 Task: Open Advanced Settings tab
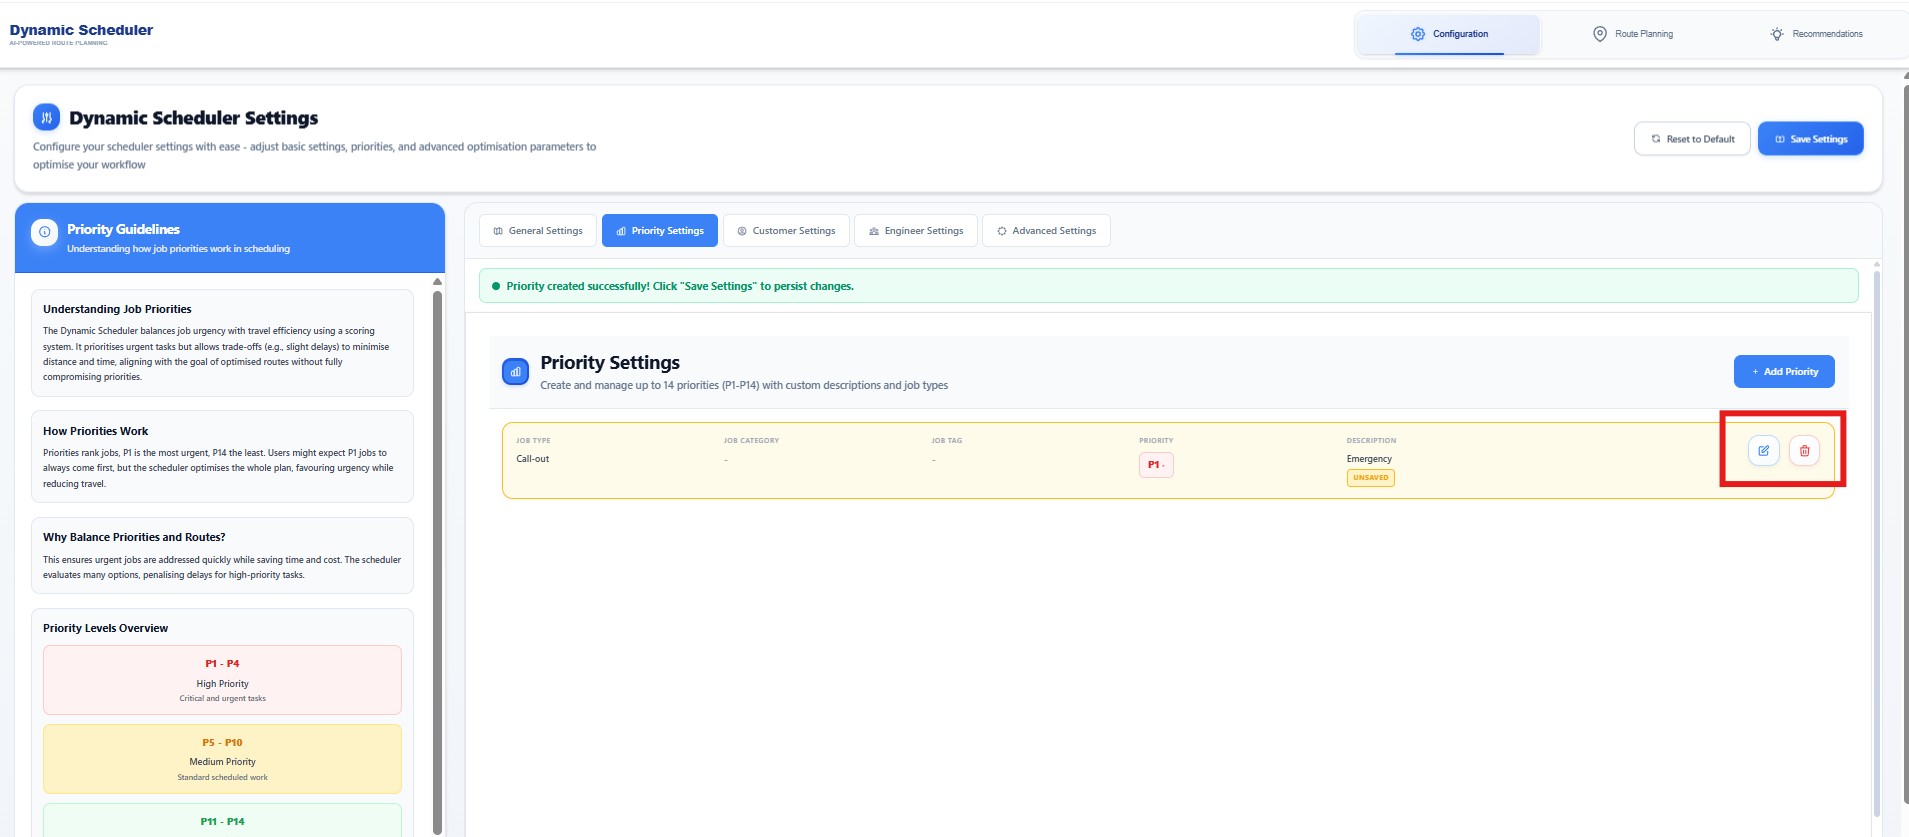tap(1046, 231)
